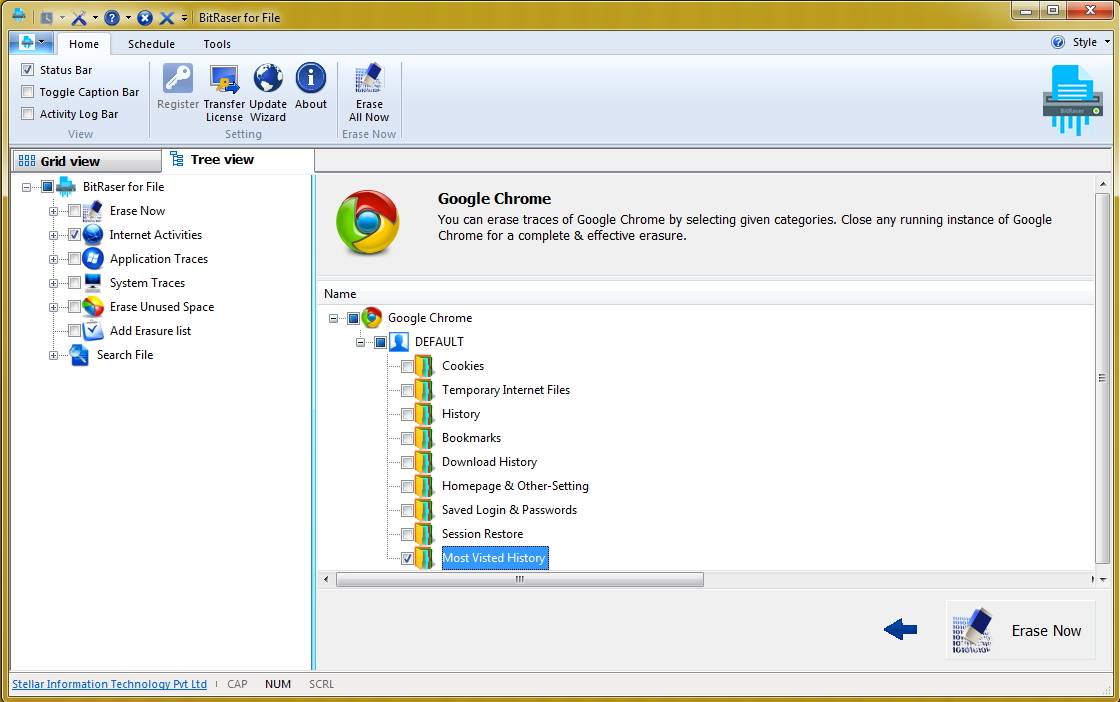The height and width of the screenshot is (702, 1120).
Task: Click the tools icon in quick access bar
Action: 79,17
